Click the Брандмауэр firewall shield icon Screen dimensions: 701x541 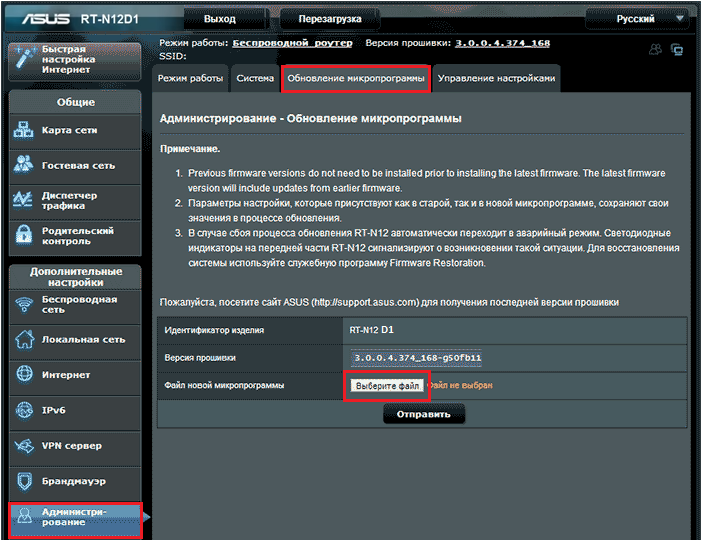pos(25,481)
